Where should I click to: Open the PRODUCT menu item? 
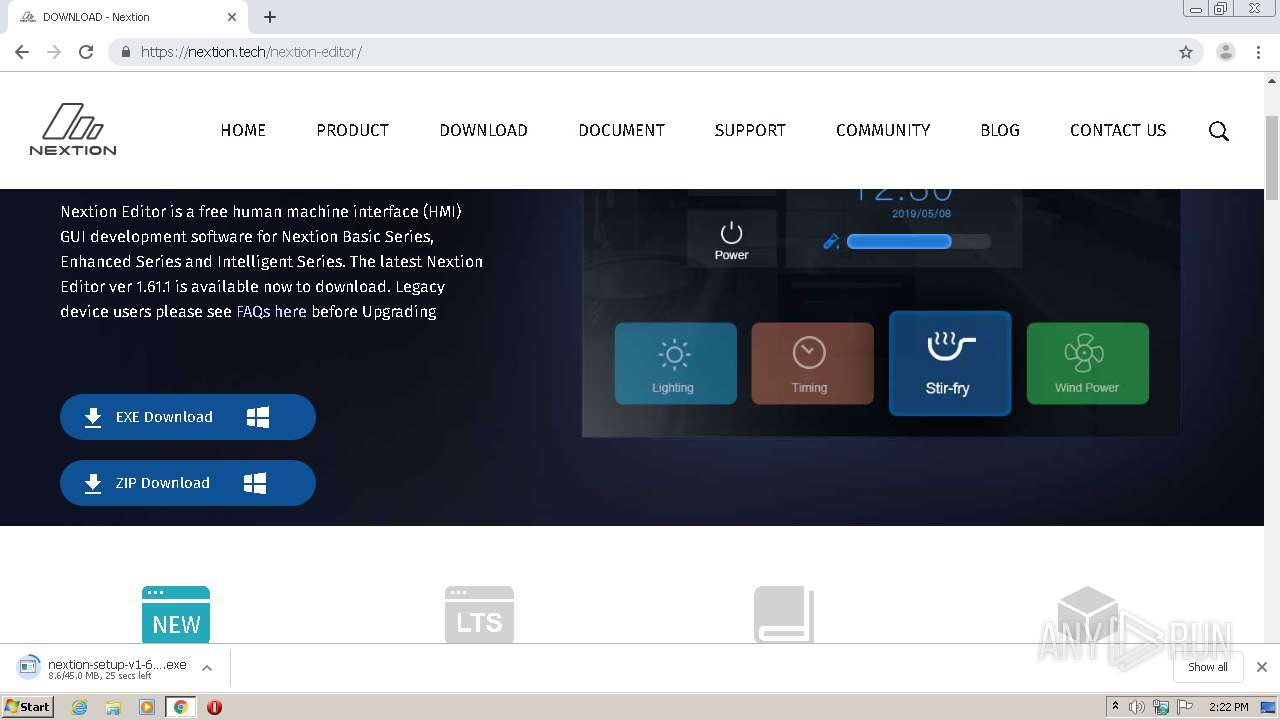[x=353, y=131]
